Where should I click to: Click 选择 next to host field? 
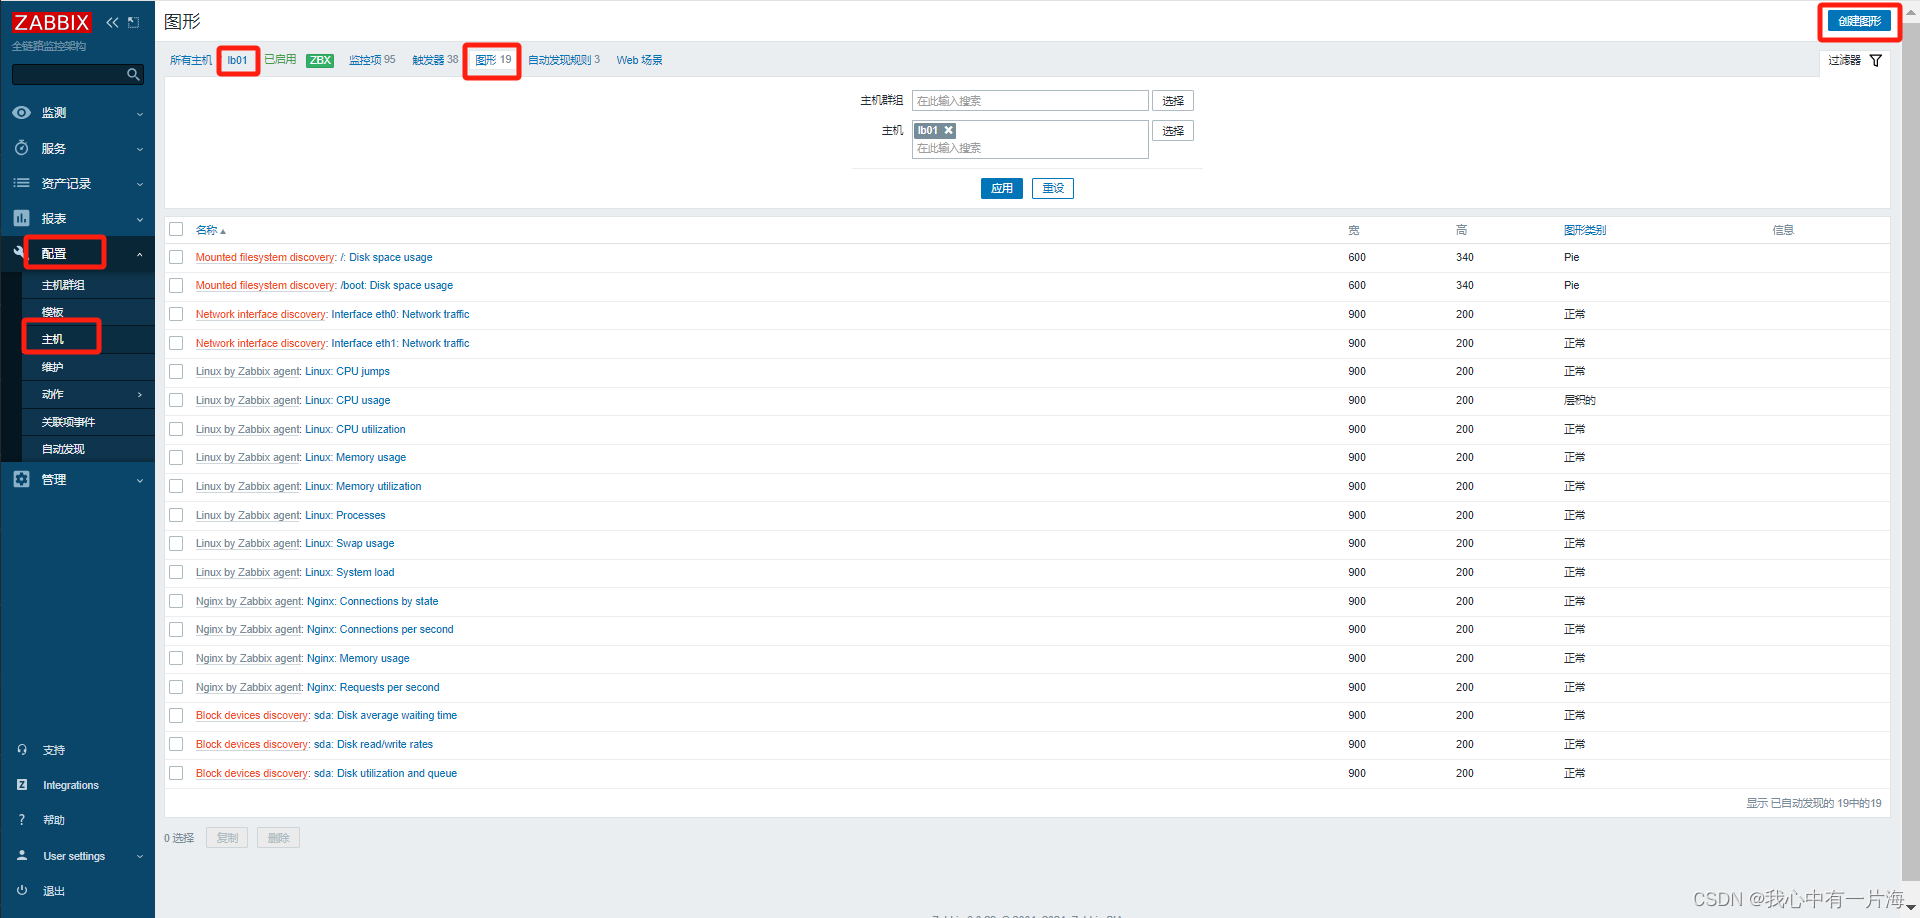pos(1173,131)
